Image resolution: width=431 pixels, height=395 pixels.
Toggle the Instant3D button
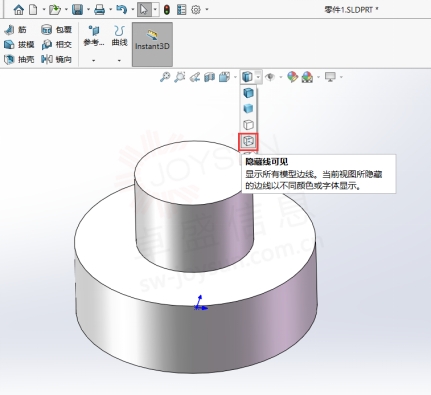pyautogui.click(x=152, y=44)
